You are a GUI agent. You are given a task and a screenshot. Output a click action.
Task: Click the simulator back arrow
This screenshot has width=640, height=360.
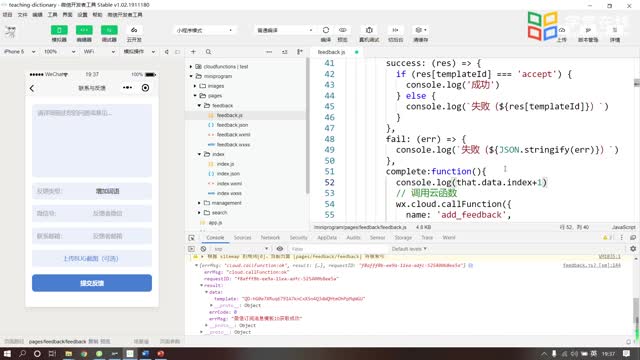coord(32,88)
